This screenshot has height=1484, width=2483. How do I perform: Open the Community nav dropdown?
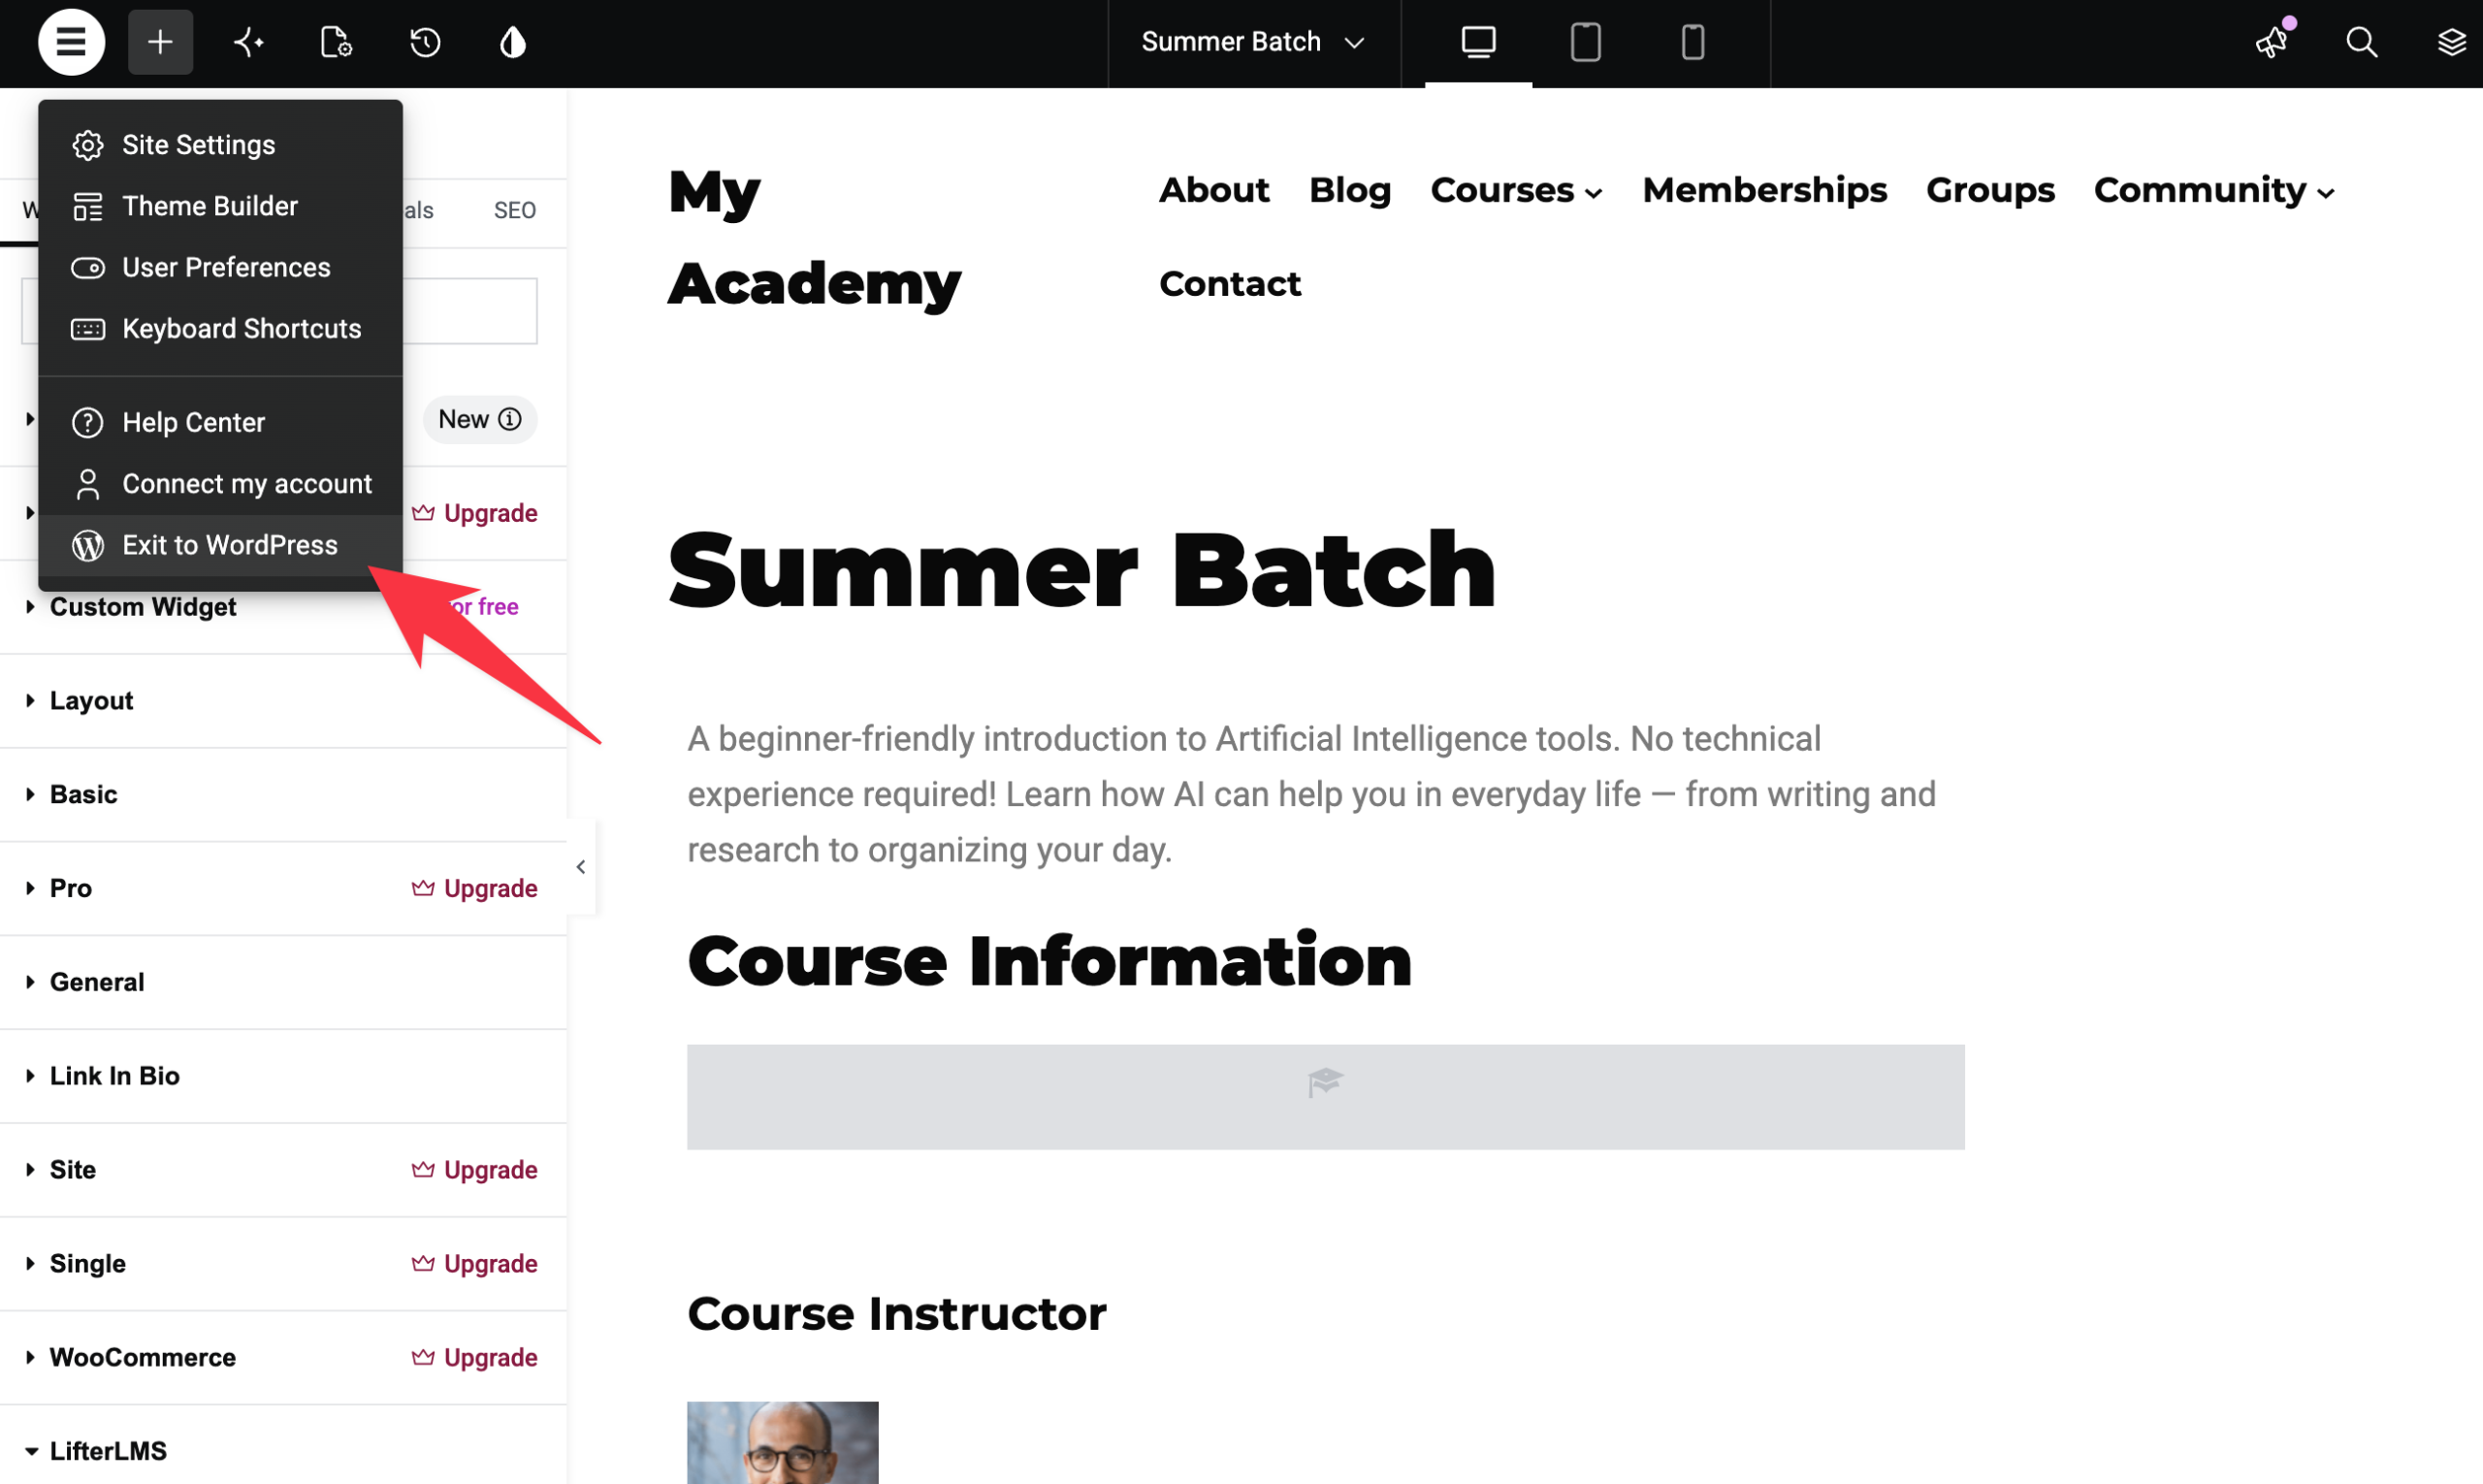click(2215, 190)
